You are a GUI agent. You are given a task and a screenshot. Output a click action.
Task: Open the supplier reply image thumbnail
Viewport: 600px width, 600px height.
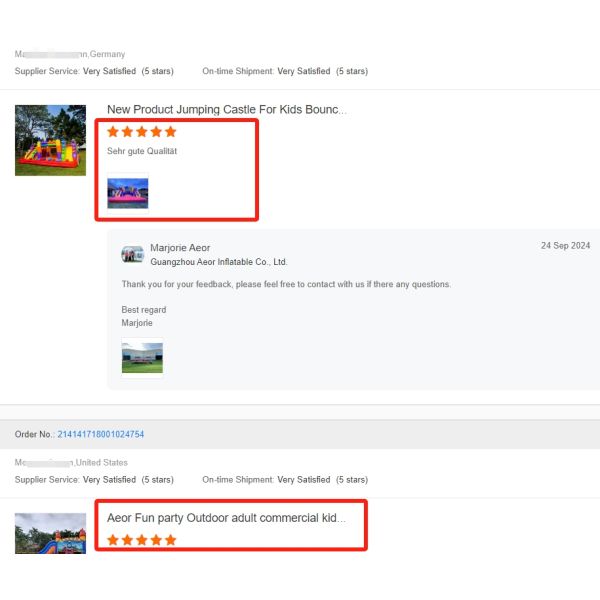pos(142,358)
